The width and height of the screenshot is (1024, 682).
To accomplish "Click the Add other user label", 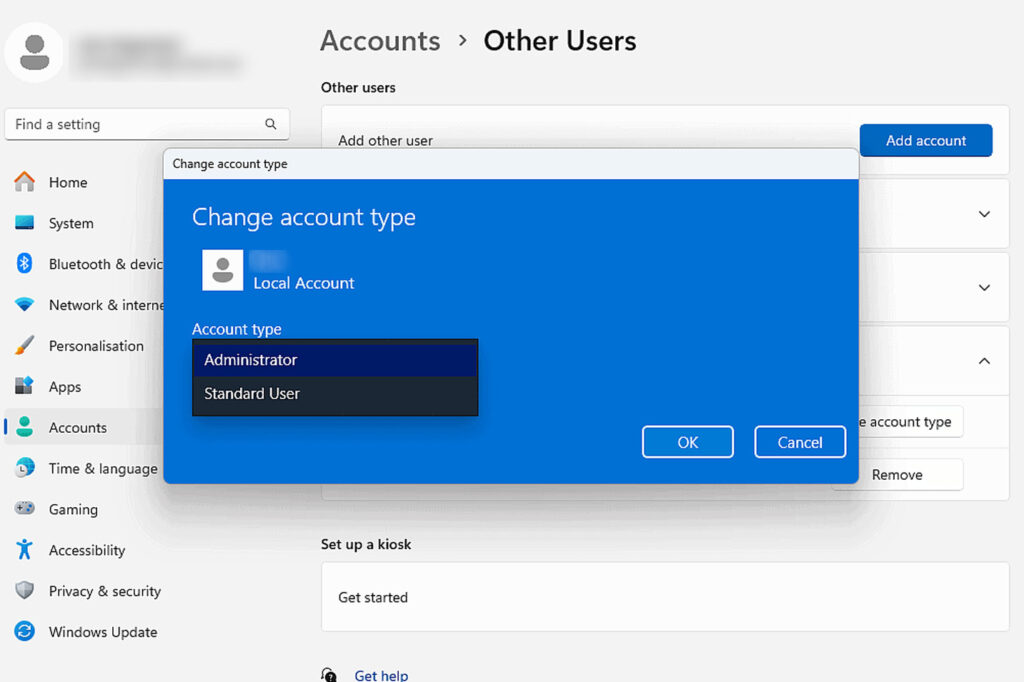I will (x=385, y=140).
